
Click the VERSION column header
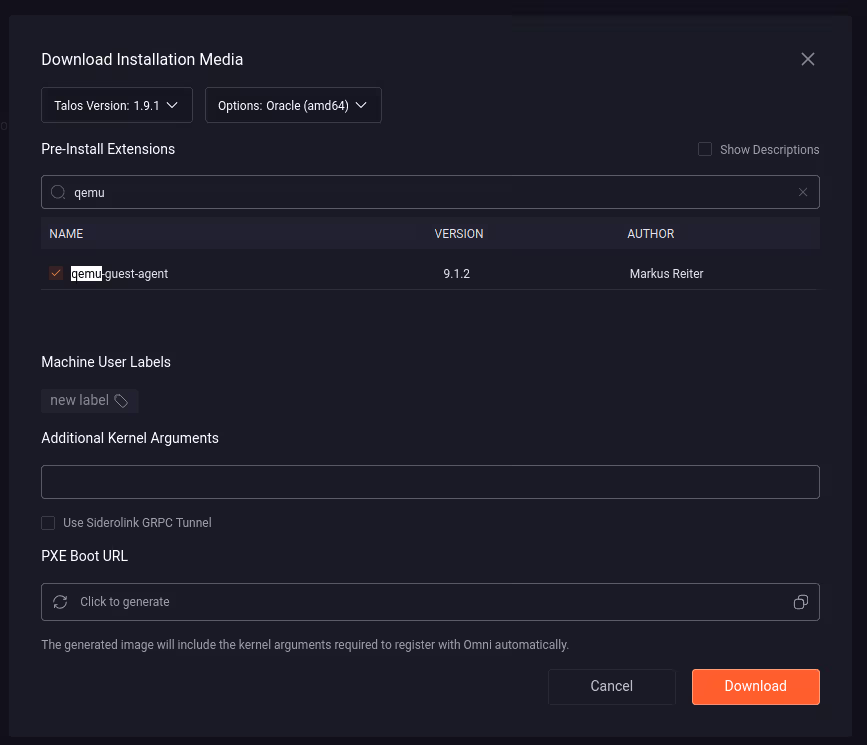pos(459,233)
